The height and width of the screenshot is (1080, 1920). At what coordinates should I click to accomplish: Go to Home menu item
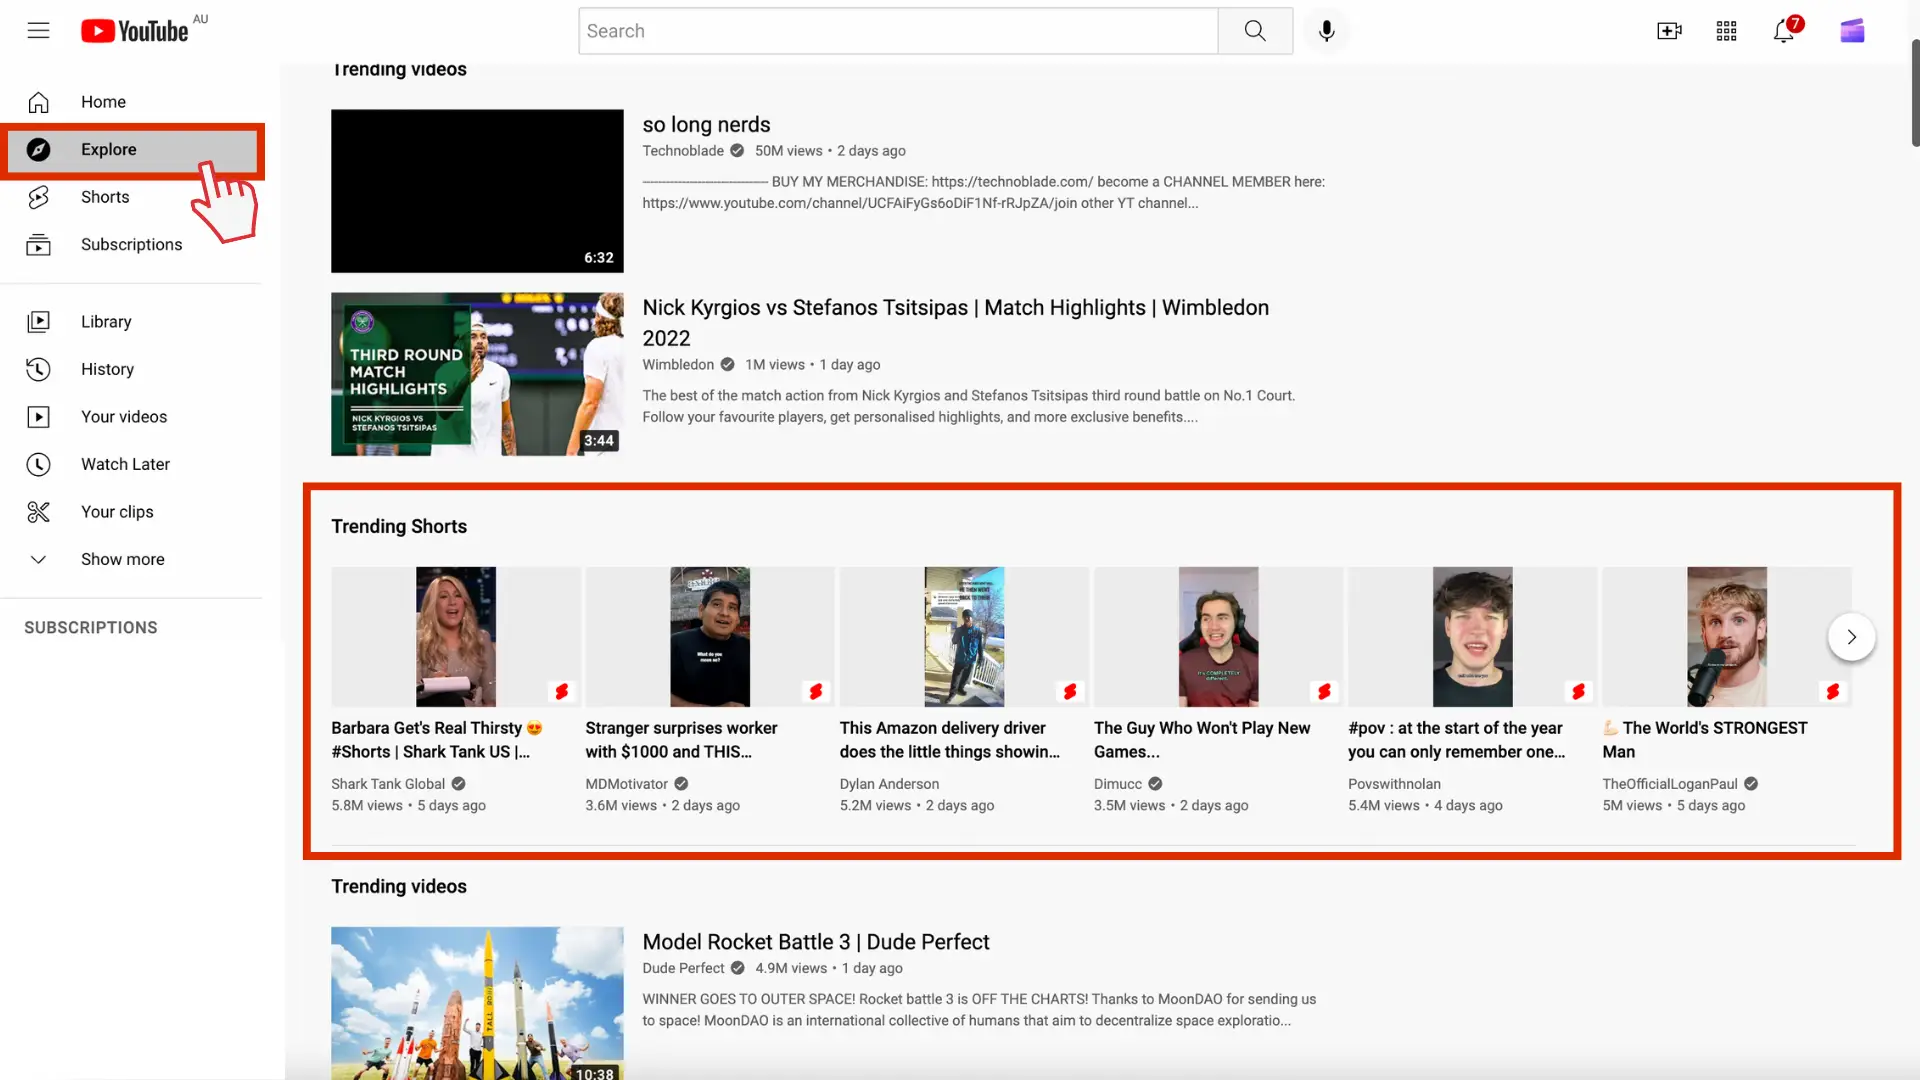point(130,102)
